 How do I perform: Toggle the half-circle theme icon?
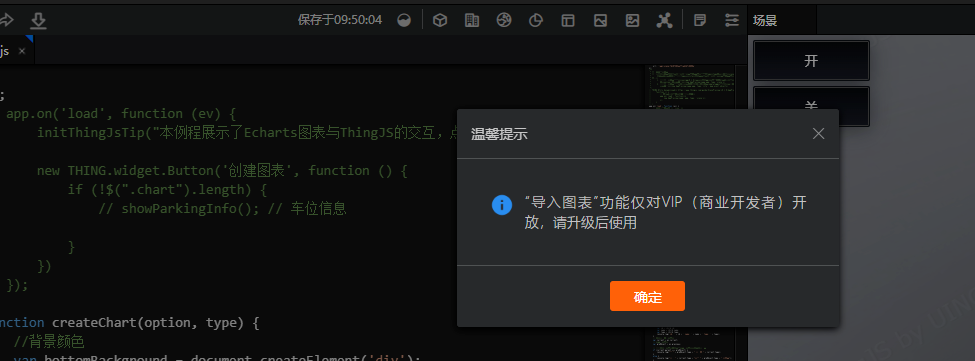tap(405, 21)
